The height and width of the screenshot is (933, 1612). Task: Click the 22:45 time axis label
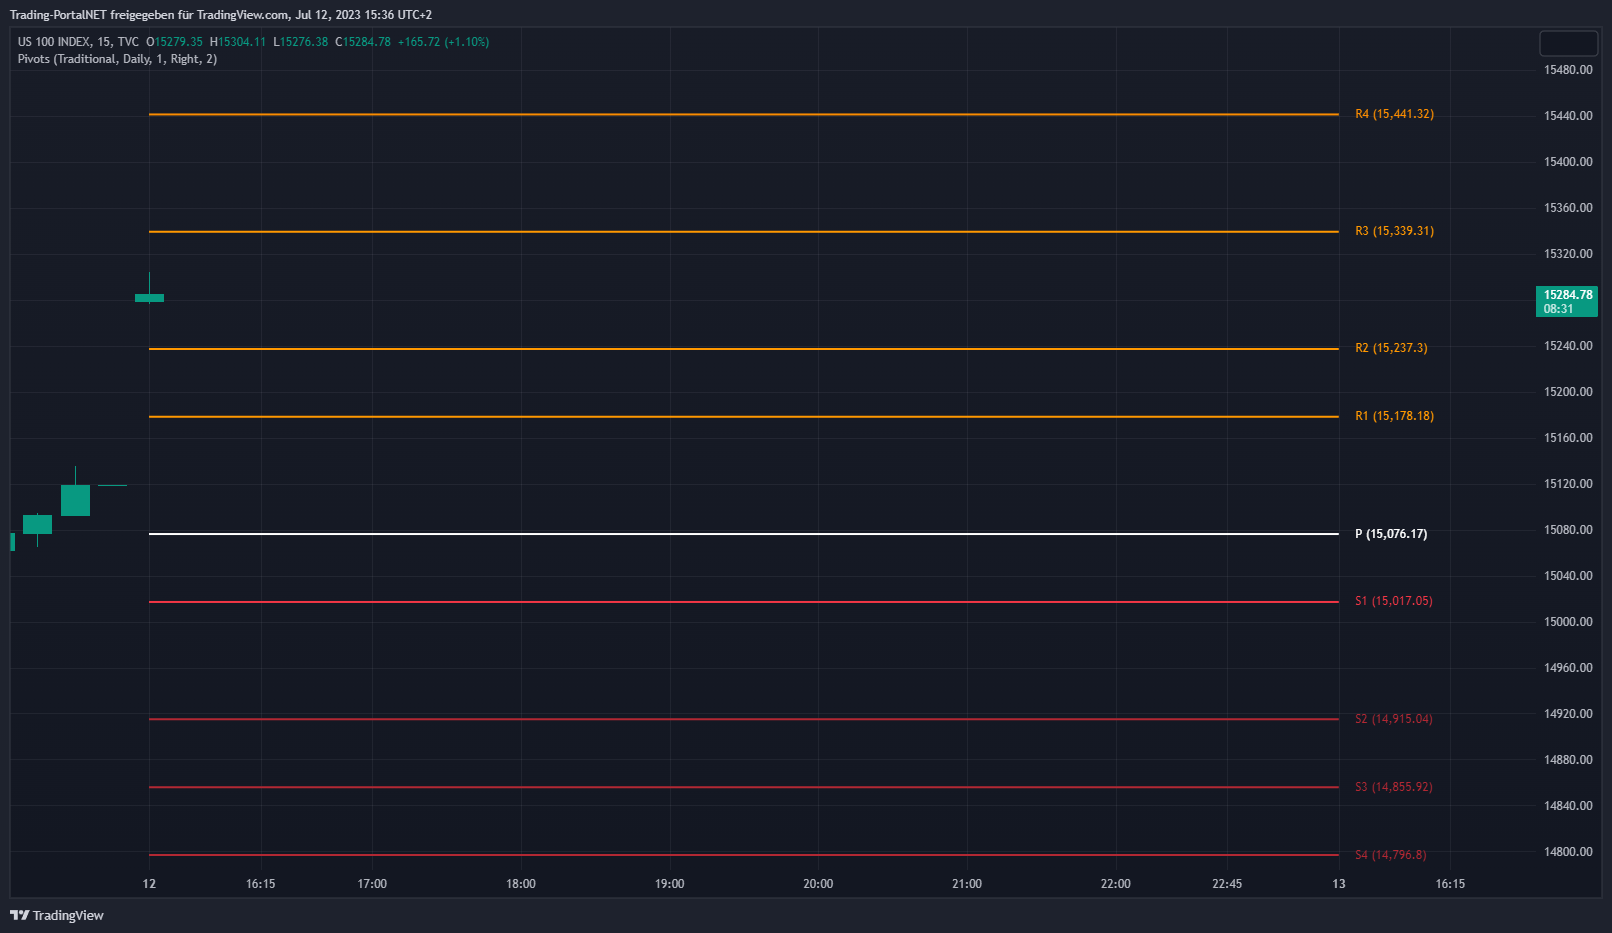click(x=1226, y=884)
